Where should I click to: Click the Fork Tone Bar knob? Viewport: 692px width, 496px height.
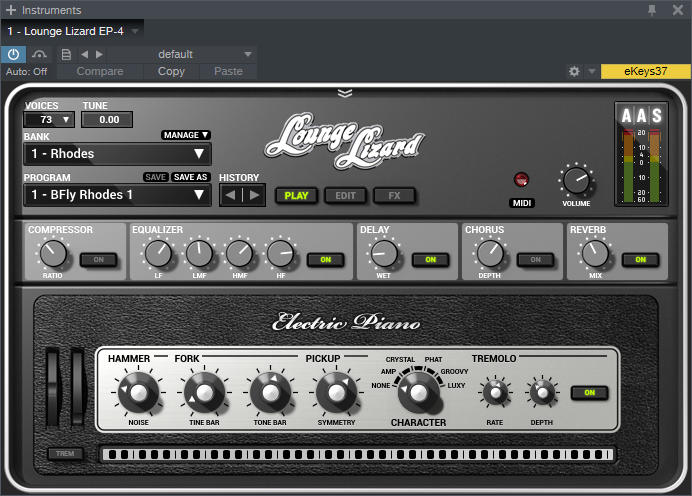point(270,392)
